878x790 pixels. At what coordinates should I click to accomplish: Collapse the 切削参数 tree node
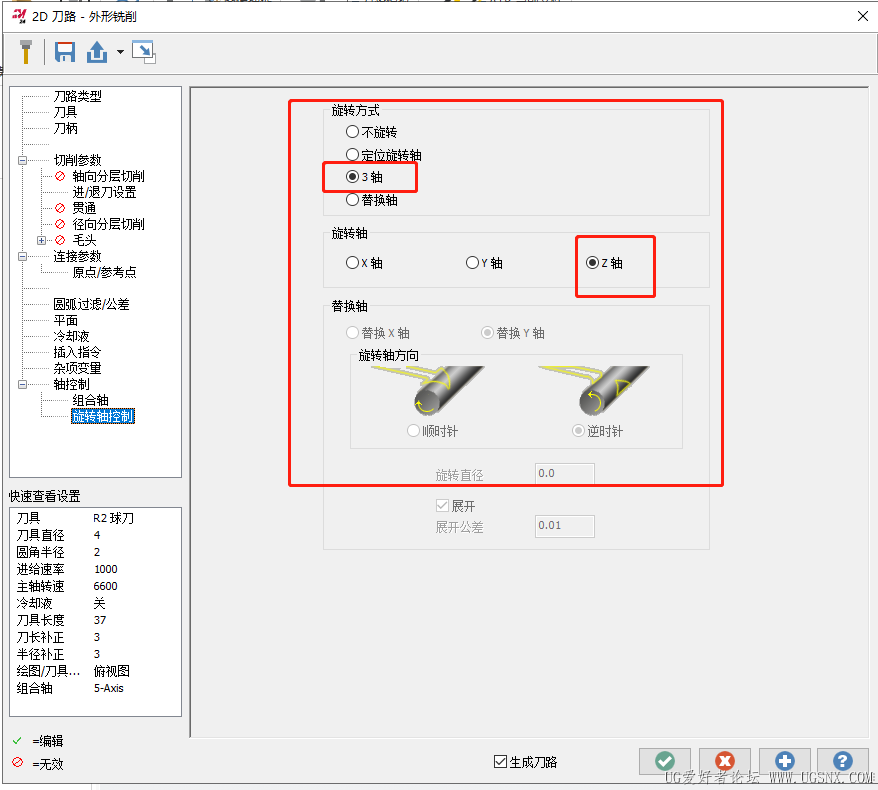point(22,160)
